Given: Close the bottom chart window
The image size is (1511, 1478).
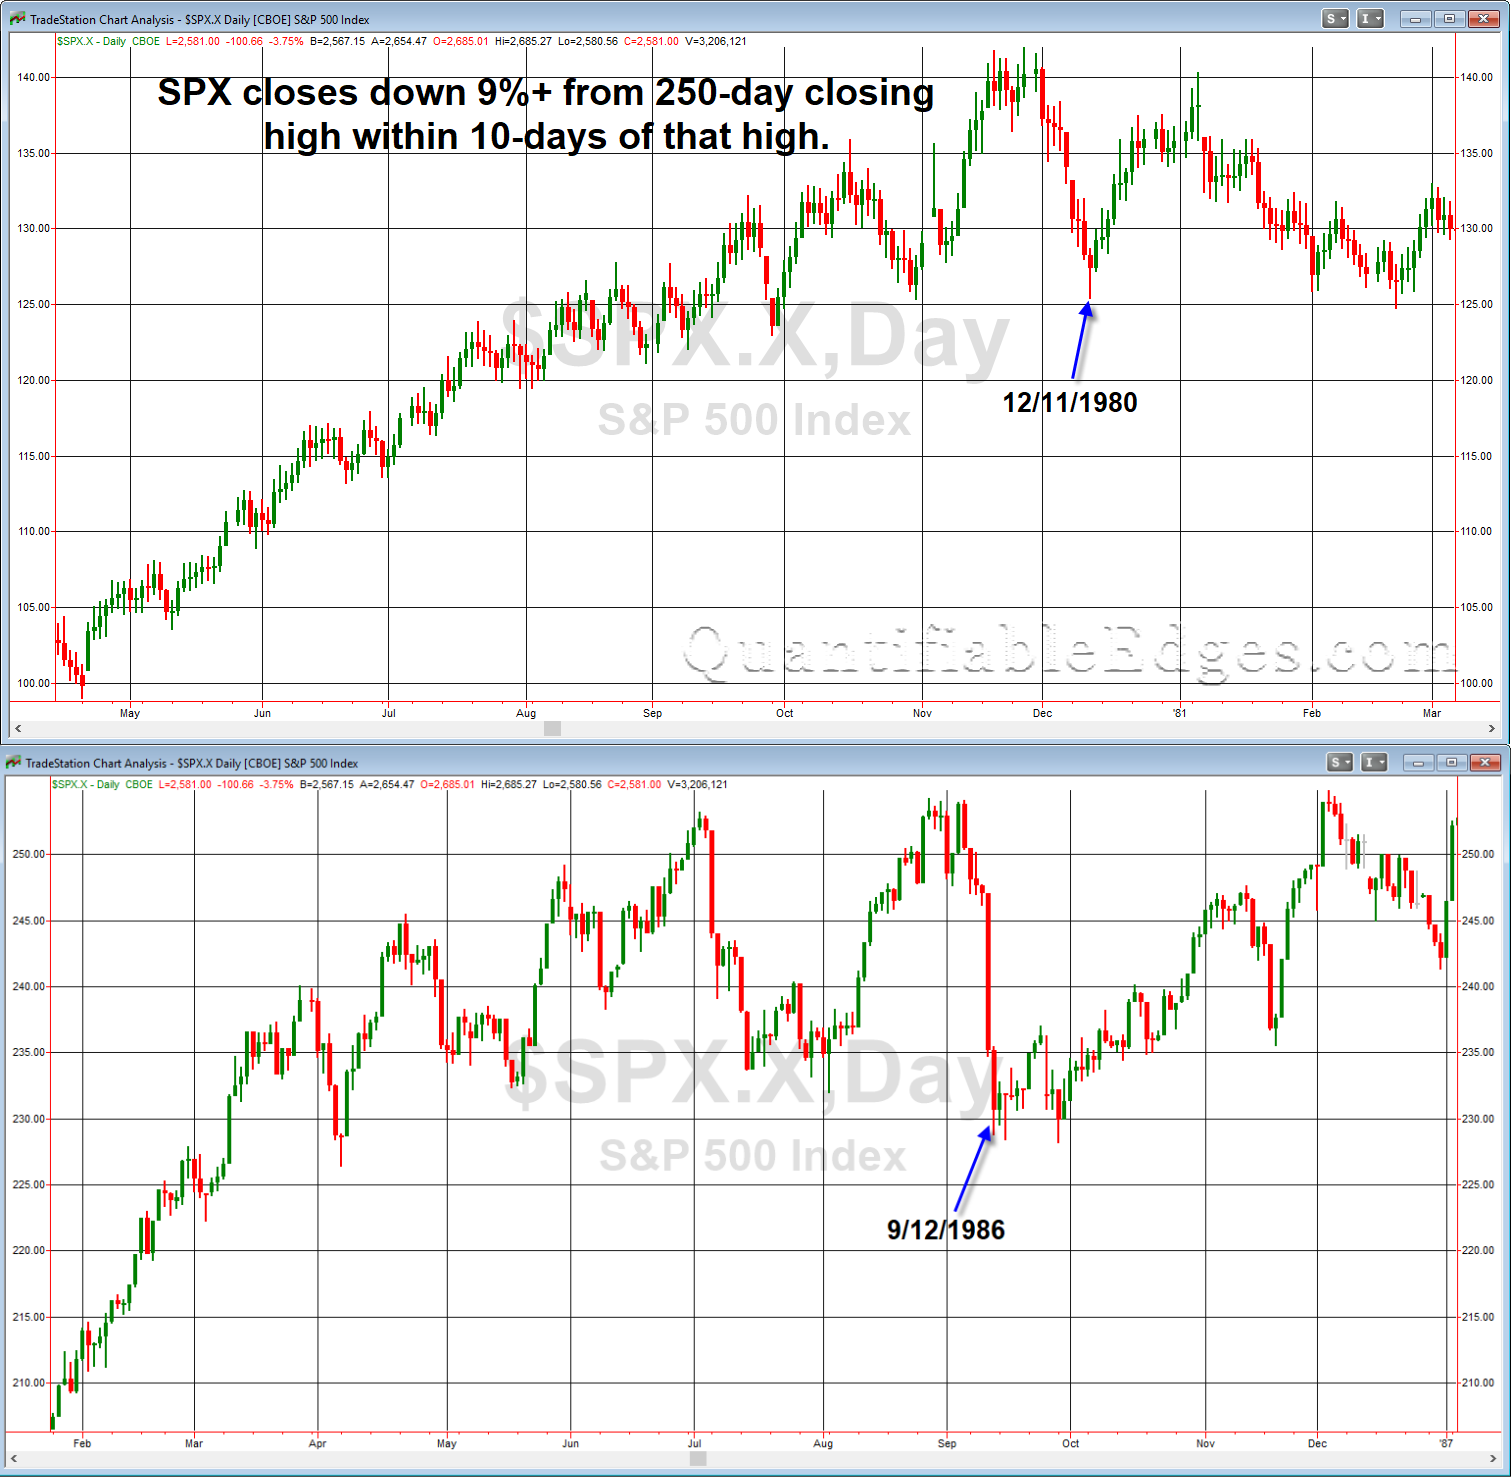Looking at the screenshot, I should 1486,763.
